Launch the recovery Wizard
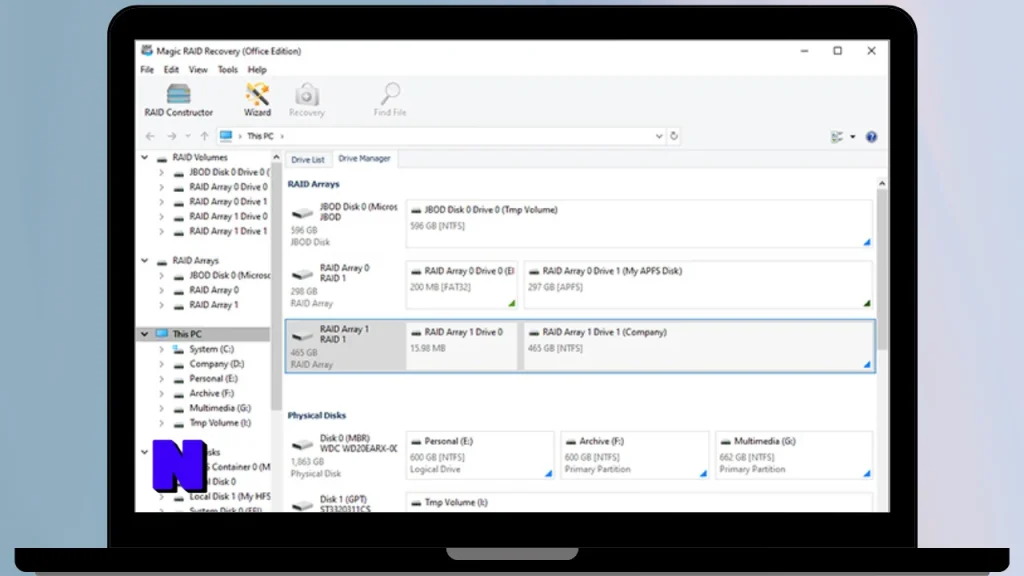 point(257,100)
